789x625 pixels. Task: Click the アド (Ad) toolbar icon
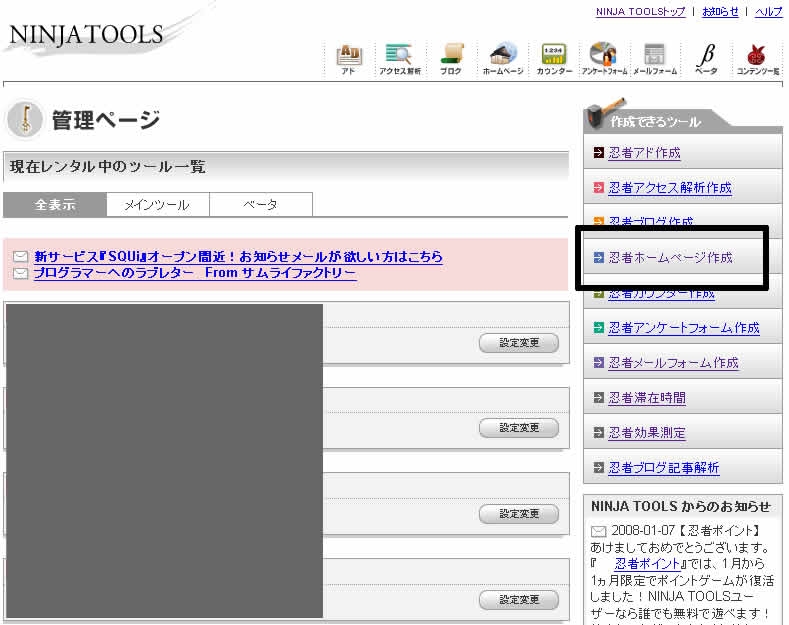click(349, 58)
